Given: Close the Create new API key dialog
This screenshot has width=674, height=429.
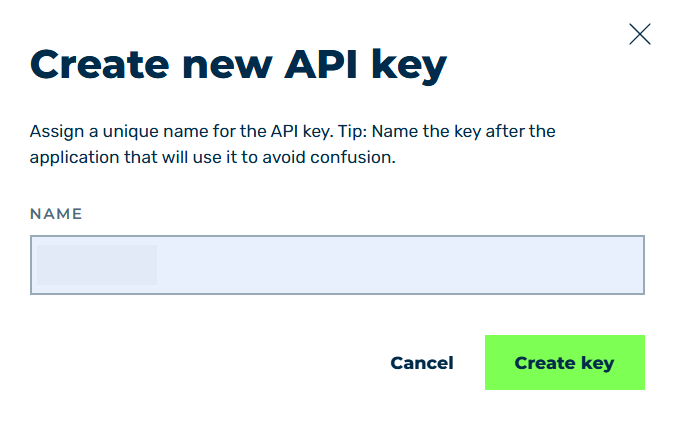Looking at the screenshot, I should [640, 34].
